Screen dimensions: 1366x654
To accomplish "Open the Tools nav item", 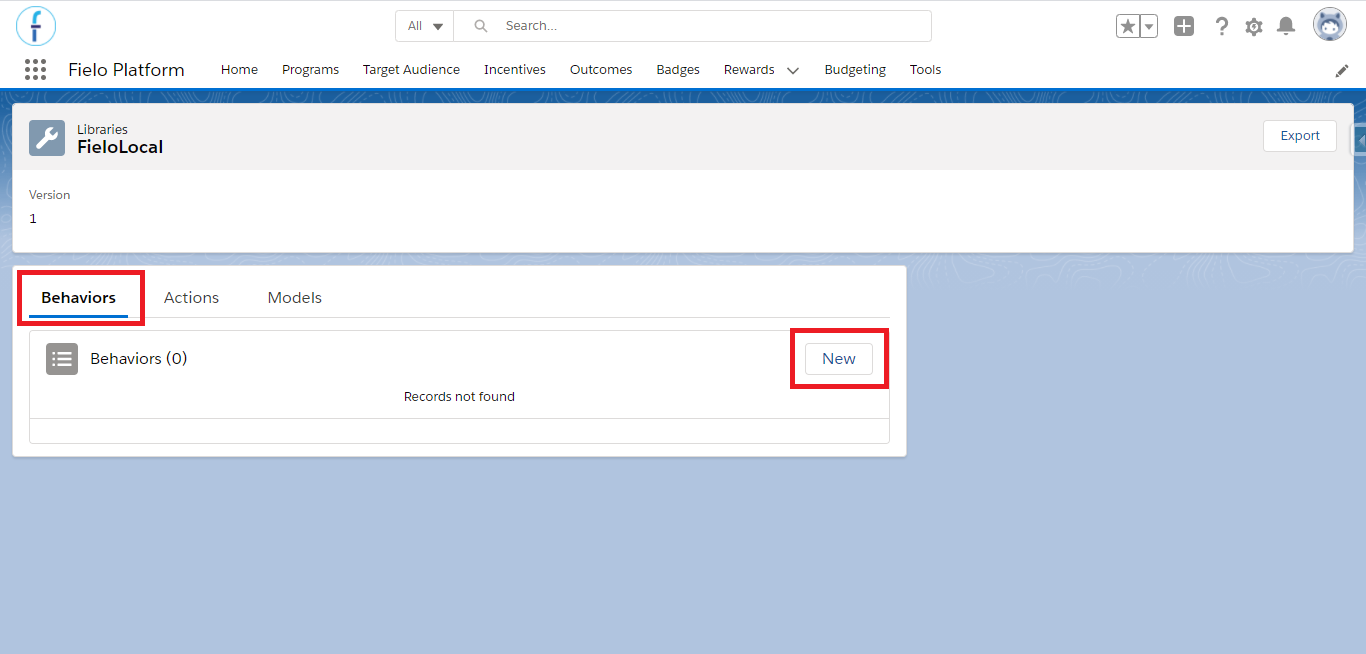I will pos(925,70).
